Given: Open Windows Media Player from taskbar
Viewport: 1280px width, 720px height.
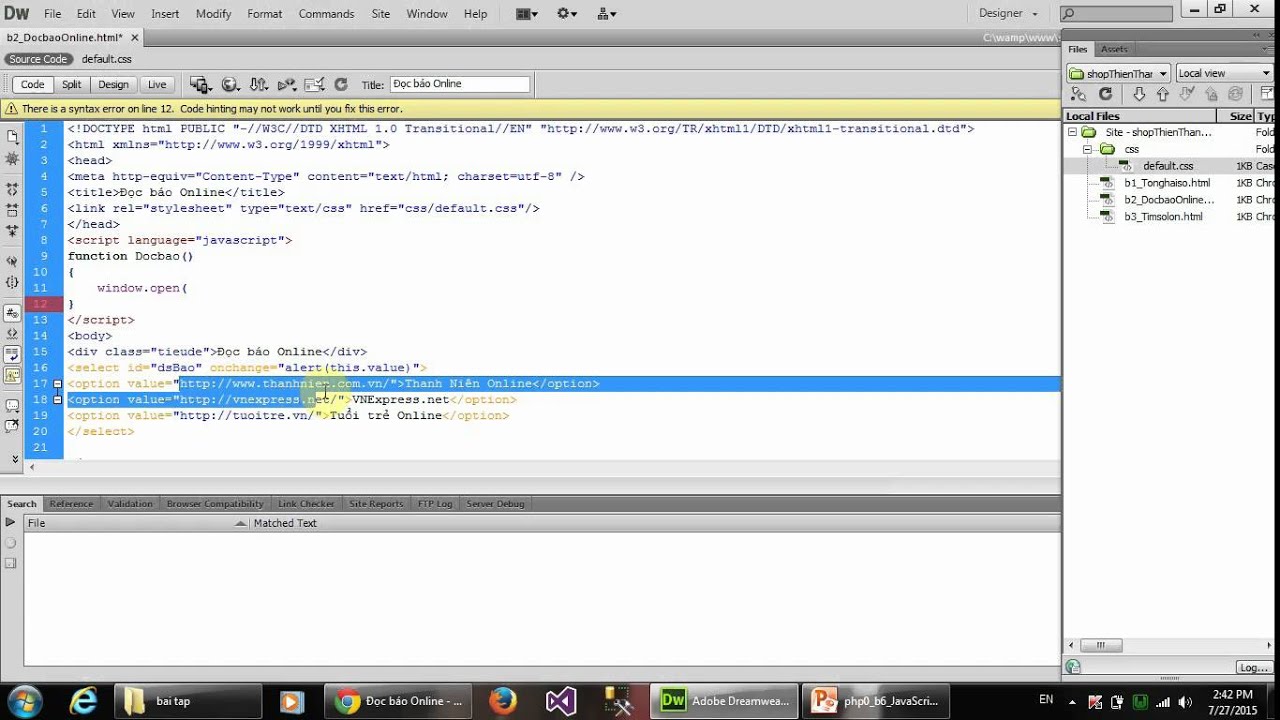Looking at the screenshot, I should [x=291, y=701].
